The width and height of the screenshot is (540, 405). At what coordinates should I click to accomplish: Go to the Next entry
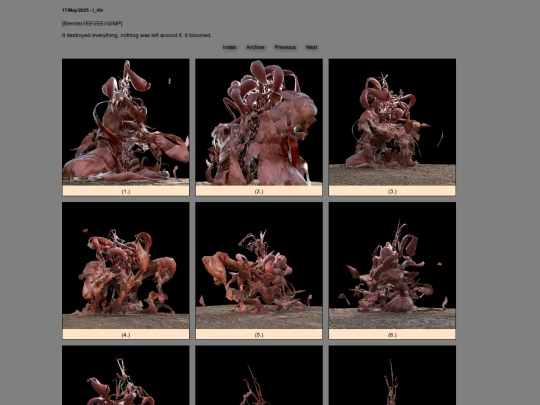point(311,47)
